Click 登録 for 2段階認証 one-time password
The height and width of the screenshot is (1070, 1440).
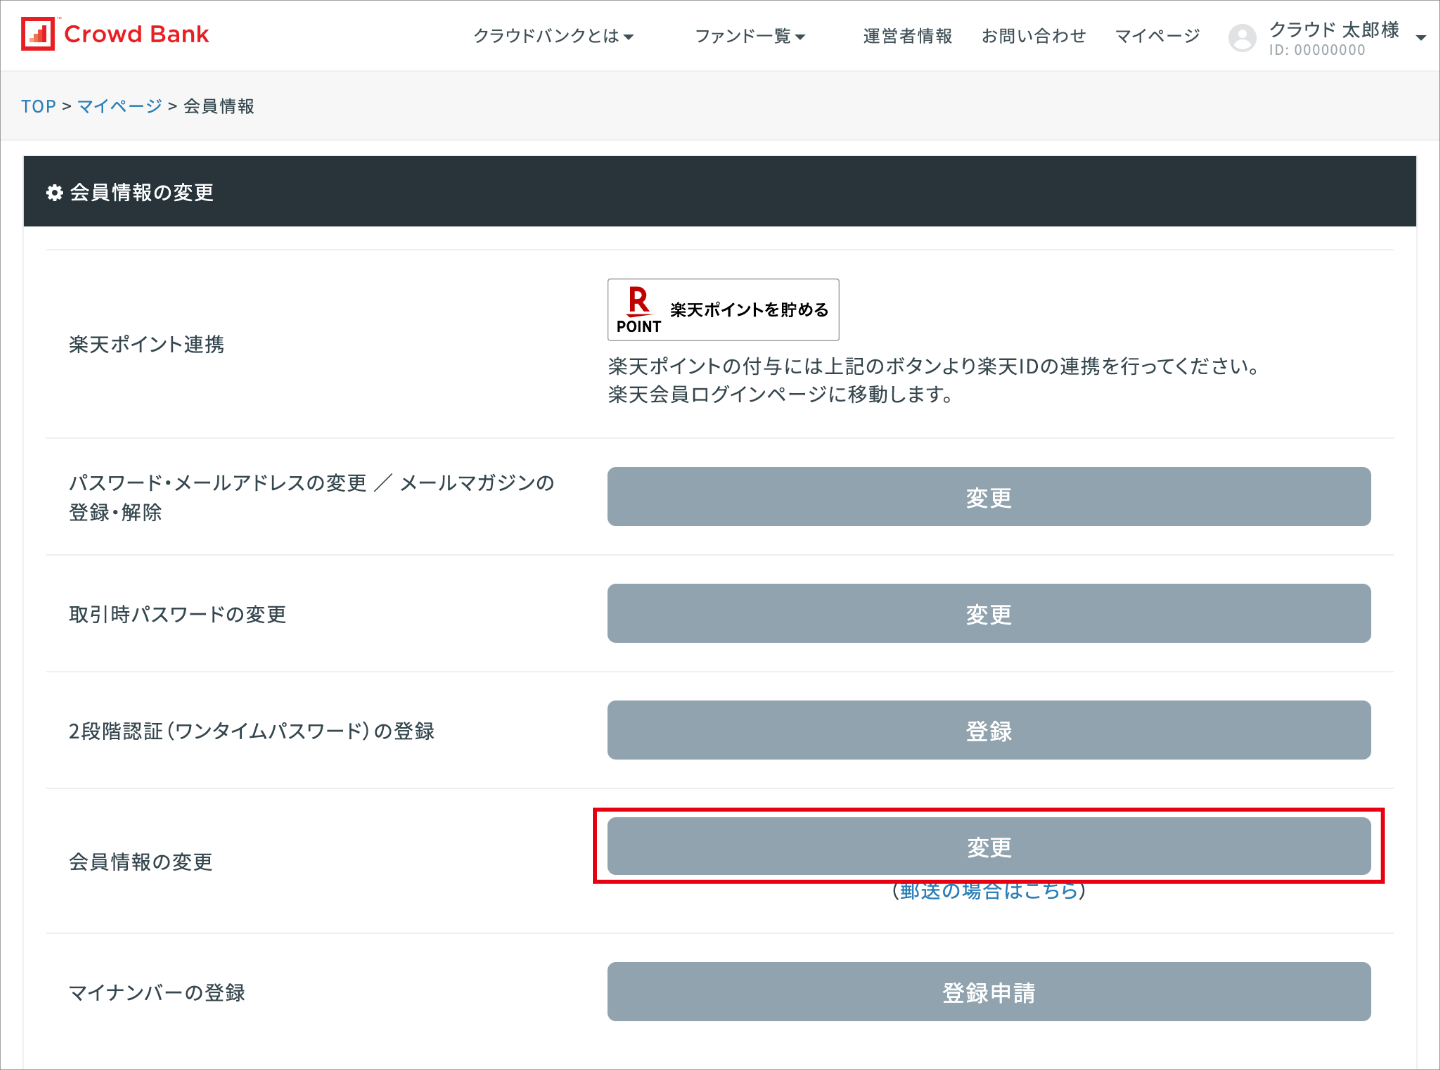[988, 731]
